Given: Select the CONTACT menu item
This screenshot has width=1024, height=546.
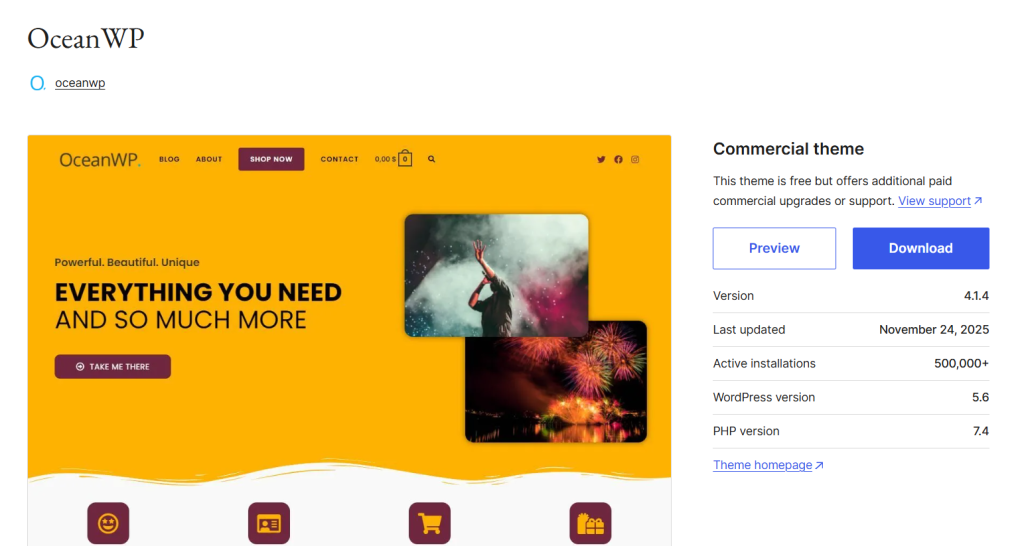Looking at the screenshot, I should coord(339,159).
